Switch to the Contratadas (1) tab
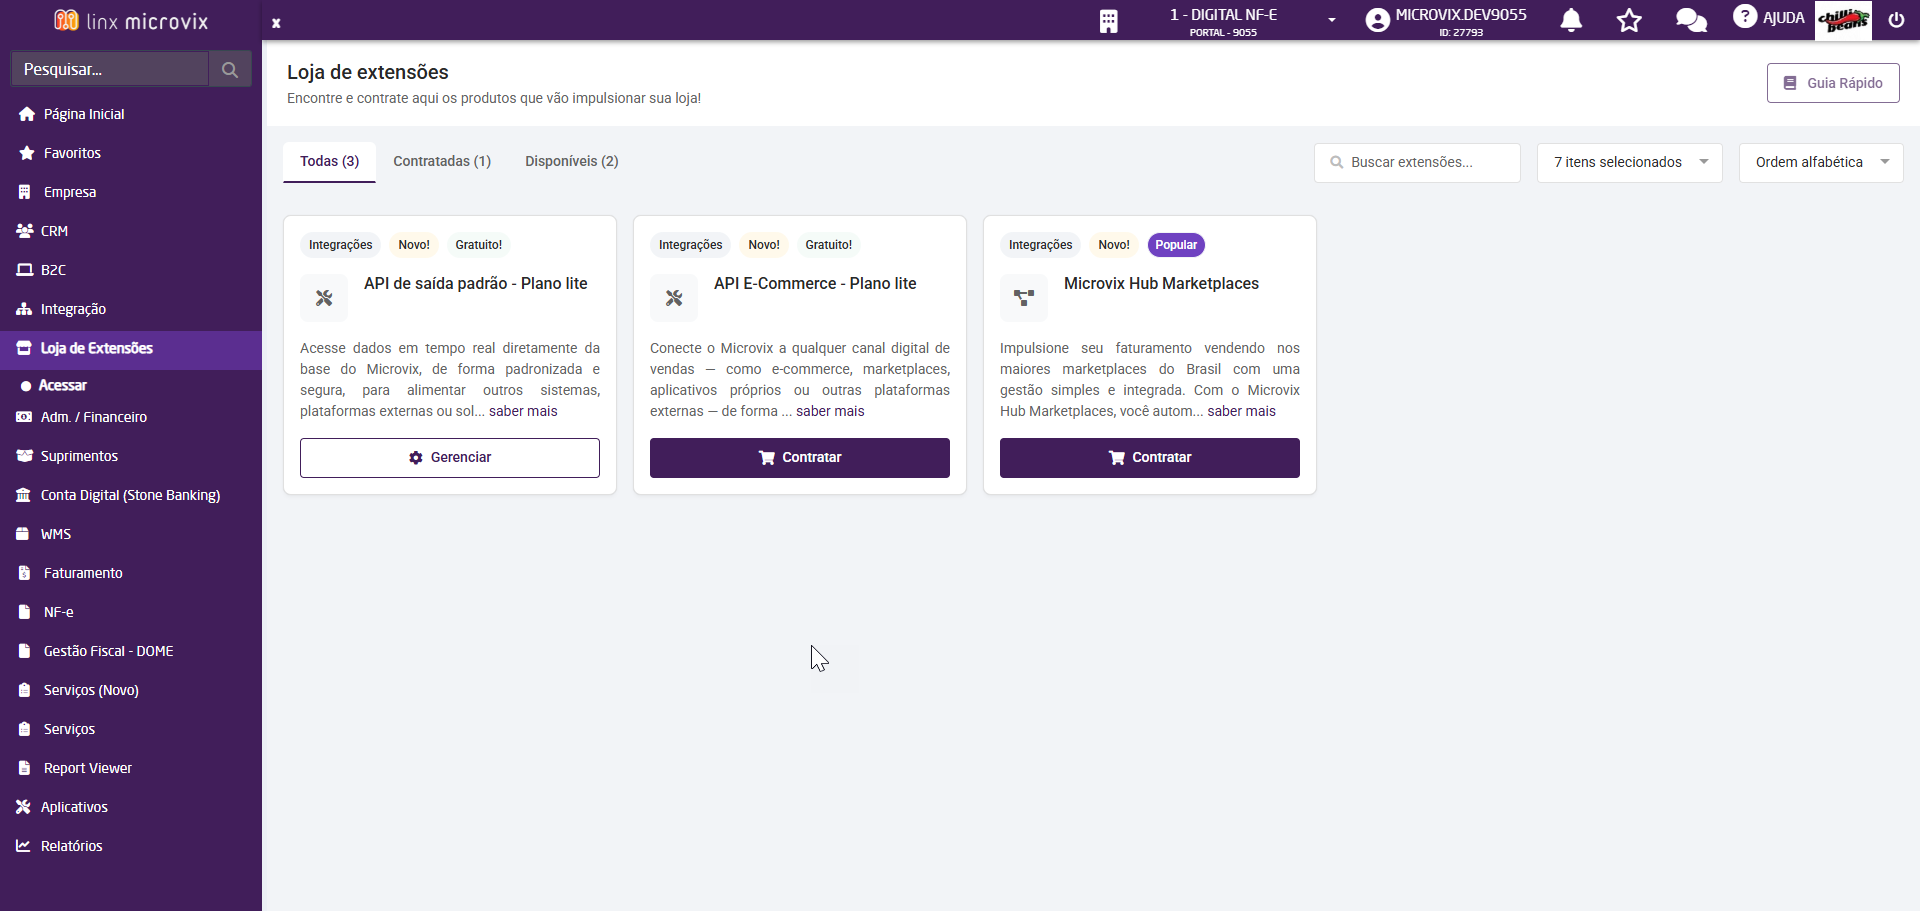1920x911 pixels. coord(442,161)
